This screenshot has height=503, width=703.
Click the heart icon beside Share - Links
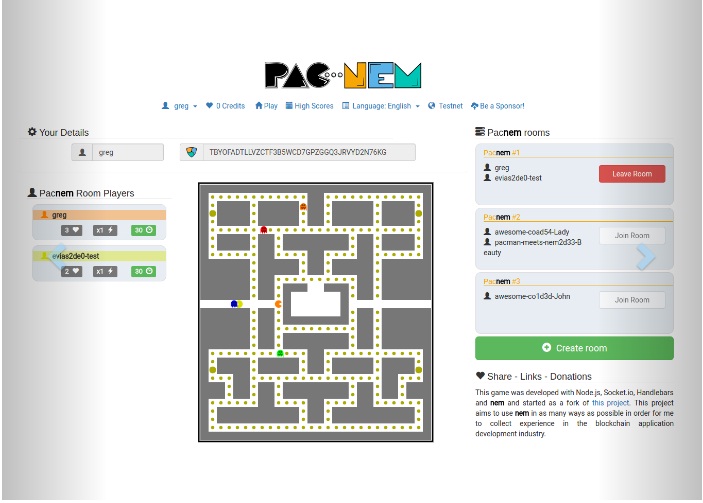click(480, 376)
